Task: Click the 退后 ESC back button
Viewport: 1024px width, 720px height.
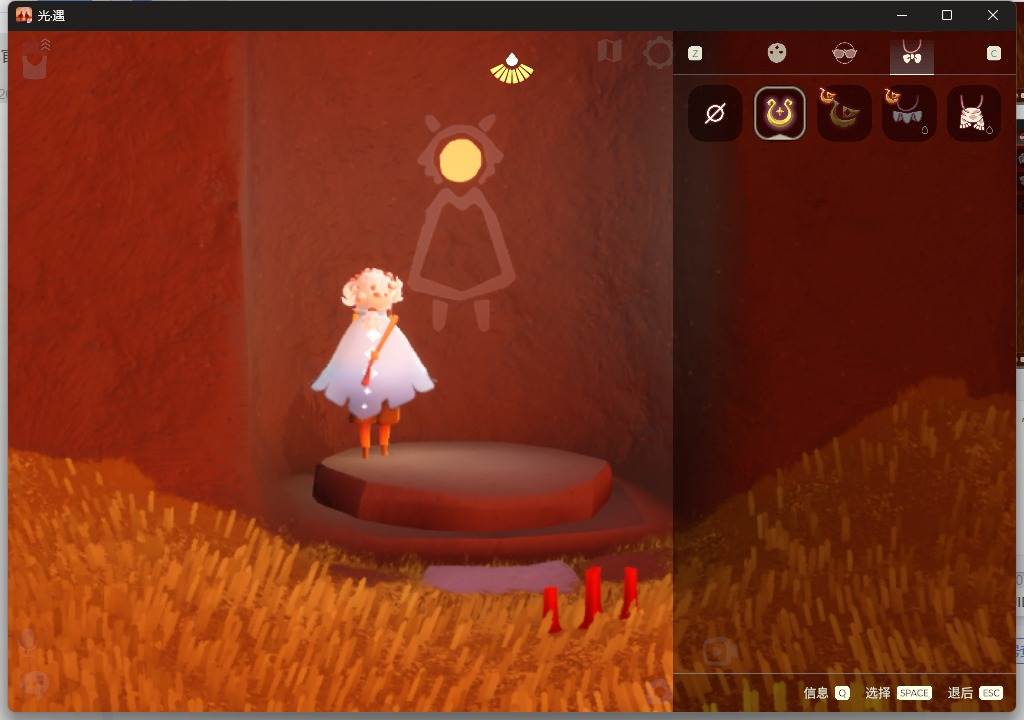Action: pos(975,693)
